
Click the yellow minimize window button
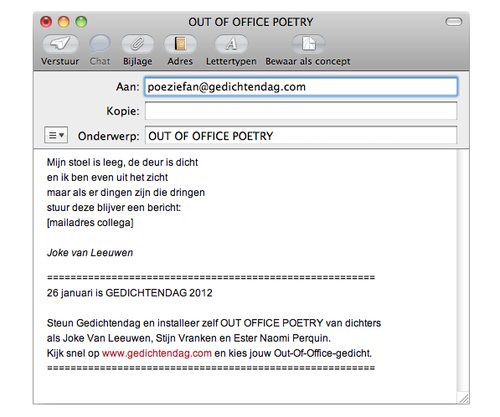tap(64, 22)
